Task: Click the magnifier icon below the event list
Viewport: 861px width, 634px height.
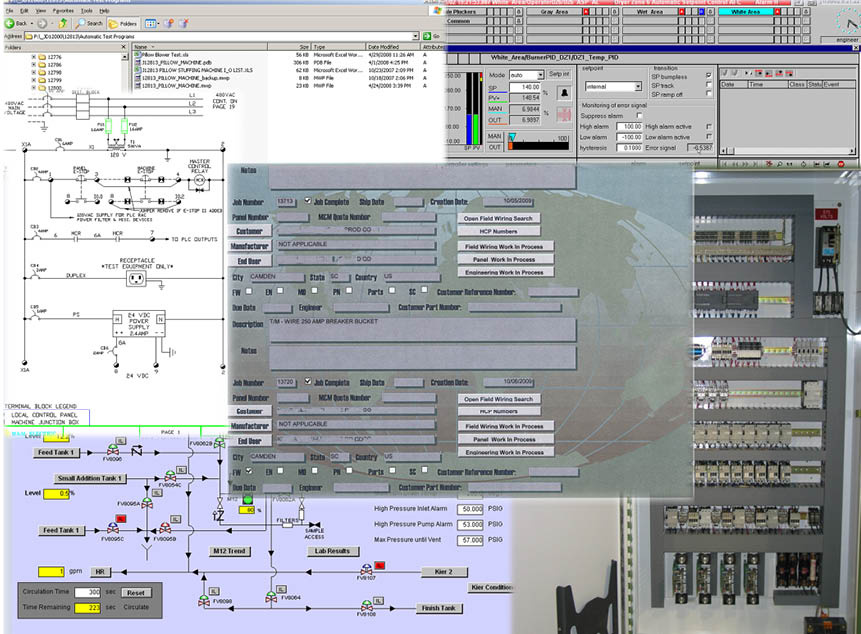Action: [779, 164]
